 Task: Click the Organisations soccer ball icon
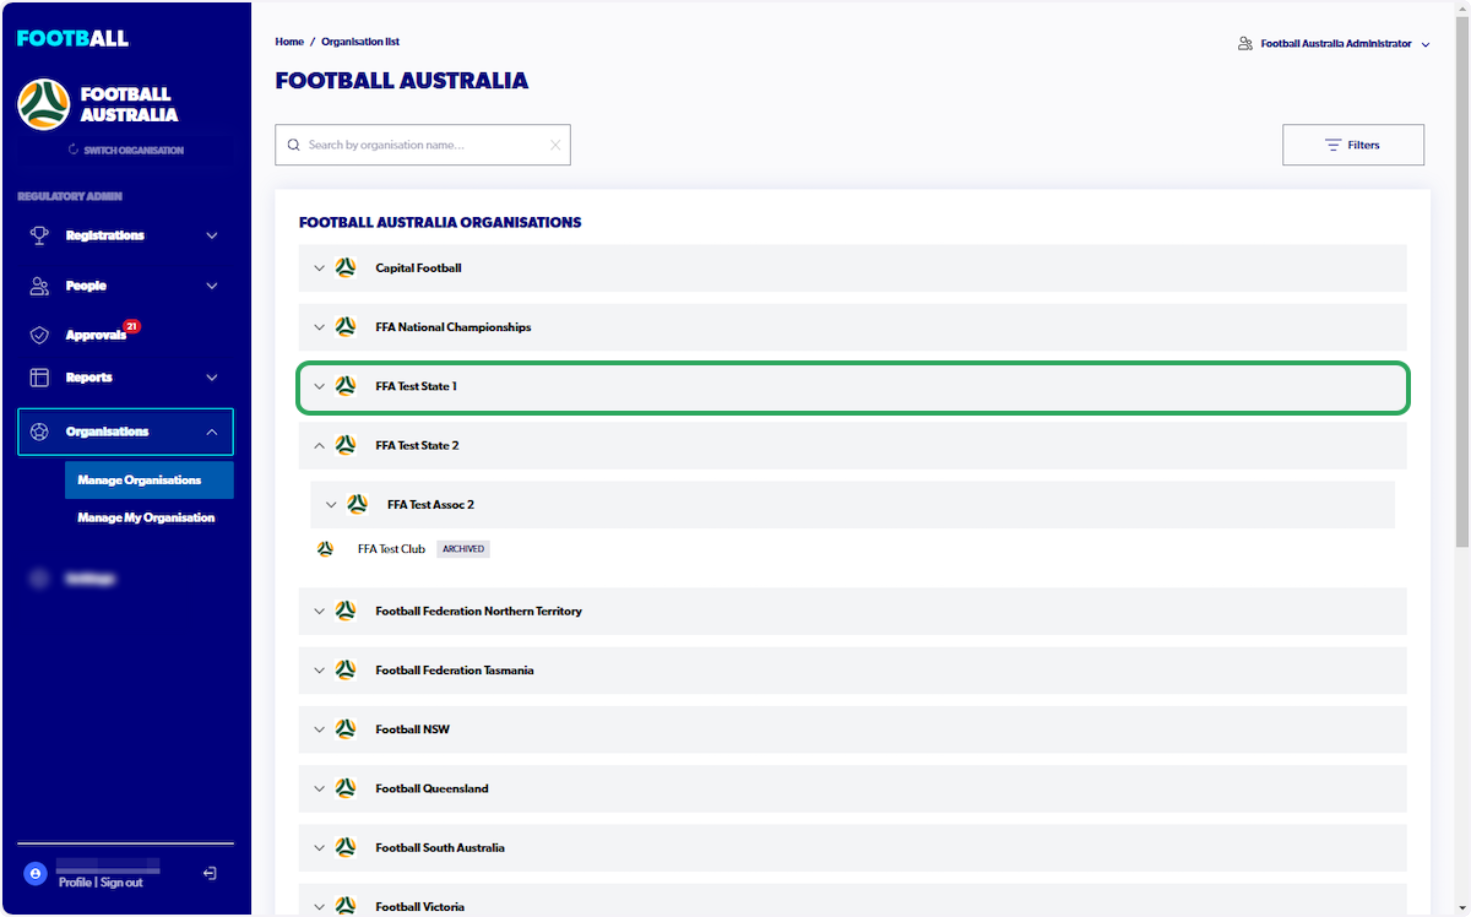[x=39, y=432]
